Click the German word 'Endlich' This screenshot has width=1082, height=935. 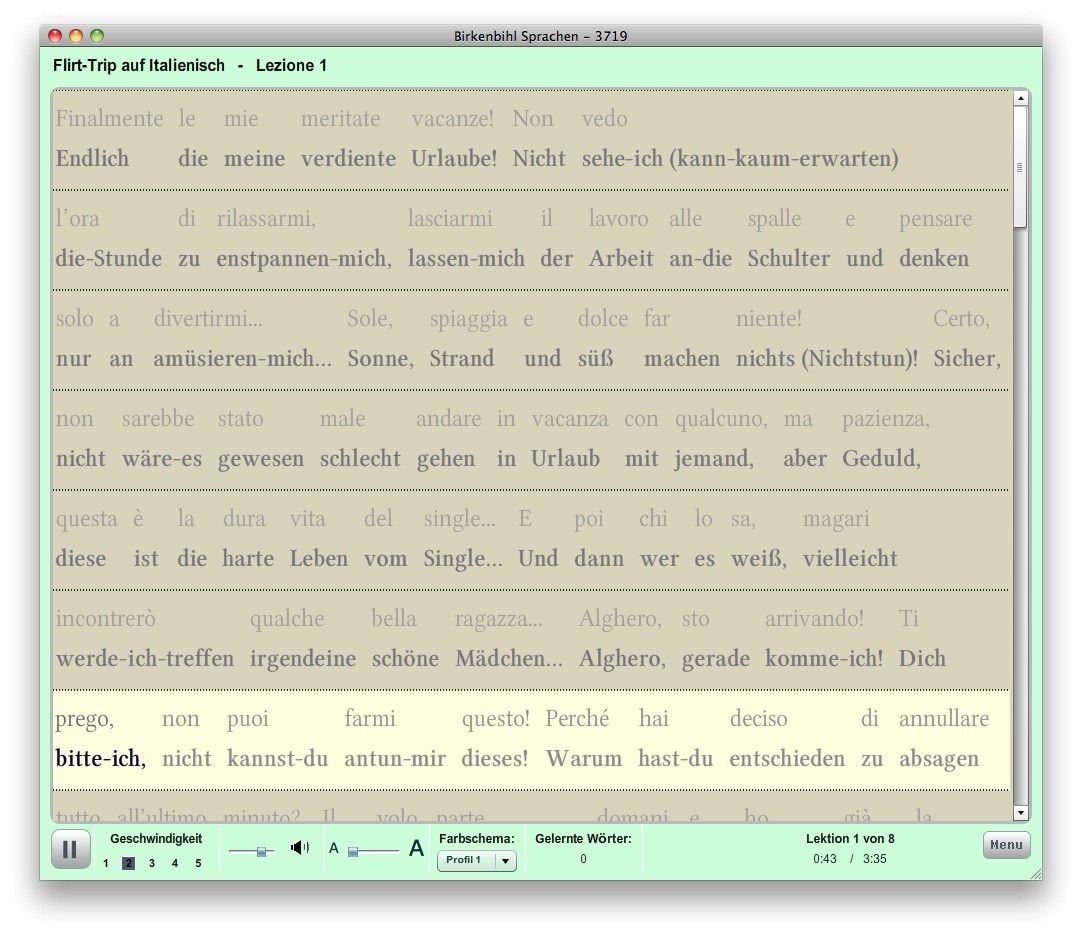coord(92,159)
